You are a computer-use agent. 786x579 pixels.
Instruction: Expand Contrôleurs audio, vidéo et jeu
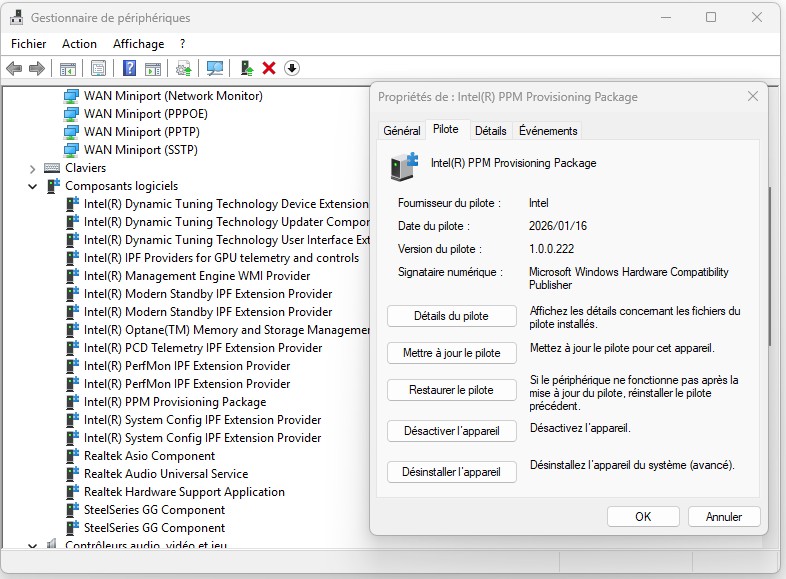33,546
